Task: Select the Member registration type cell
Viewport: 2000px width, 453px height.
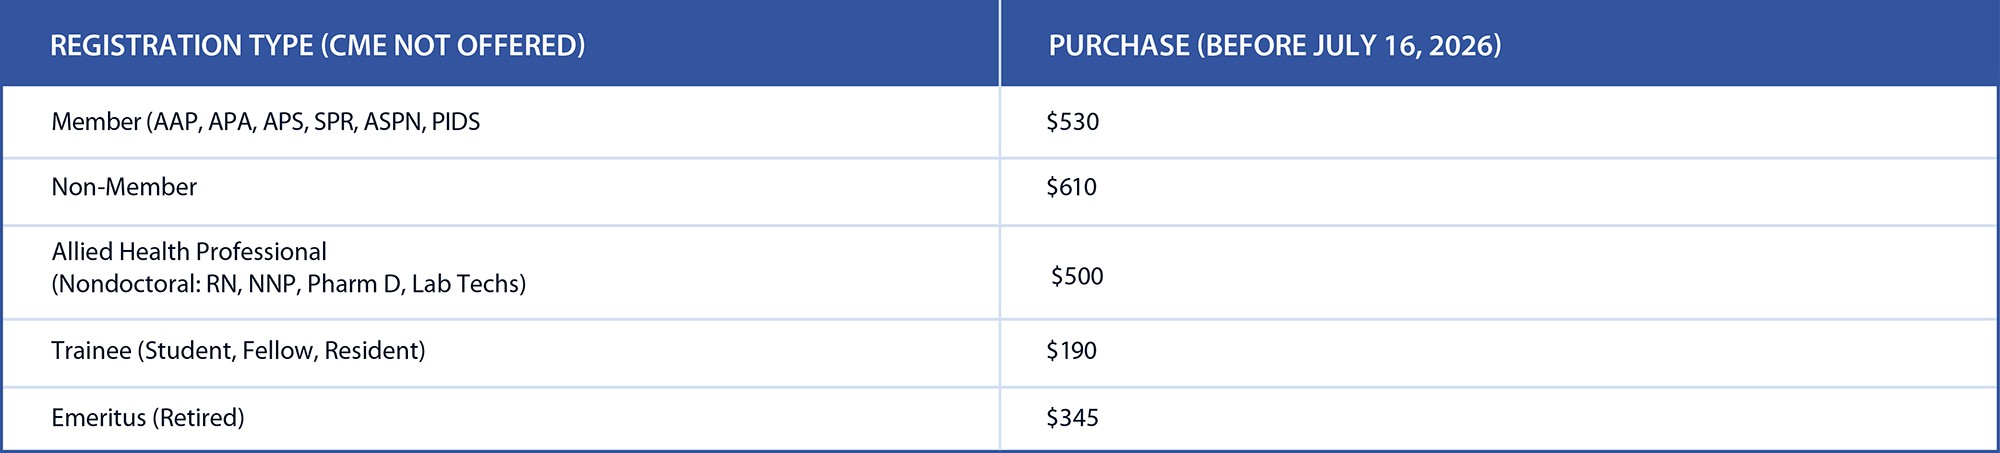Action: [96, 122]
